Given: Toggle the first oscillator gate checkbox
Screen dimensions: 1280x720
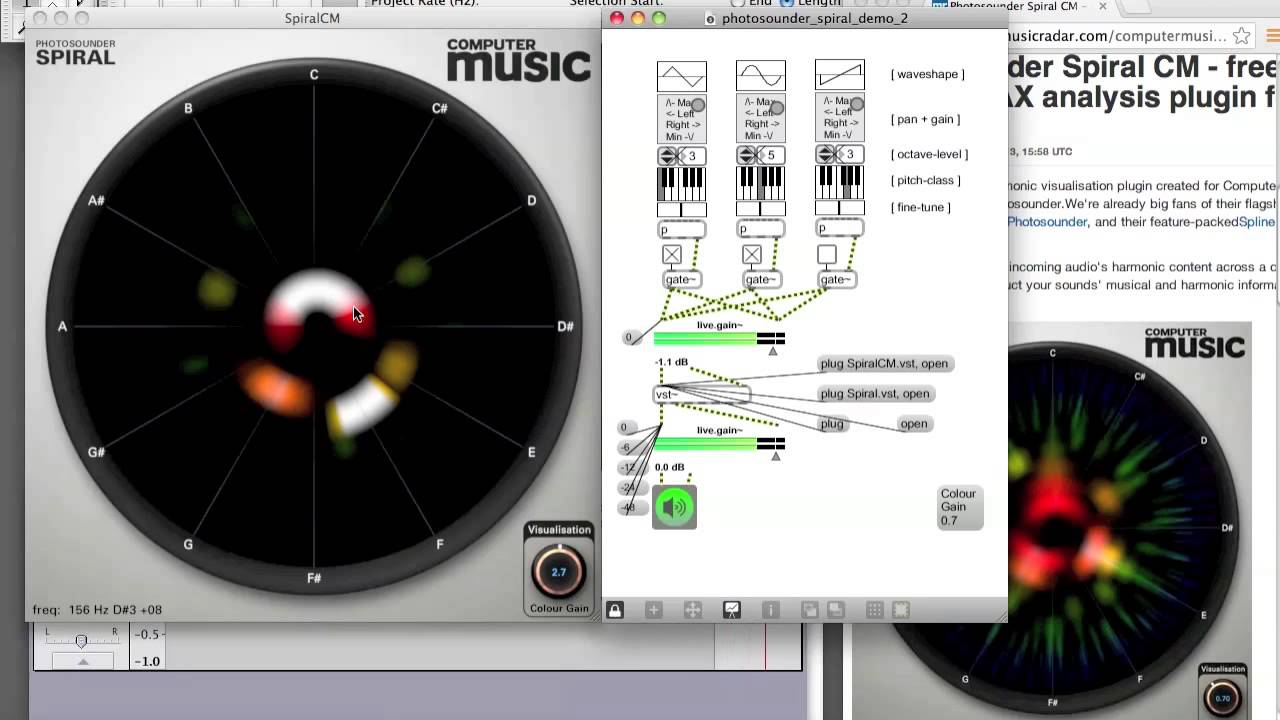Looking at the screenshot, I should pyautogui.click(x=672, y=255).
